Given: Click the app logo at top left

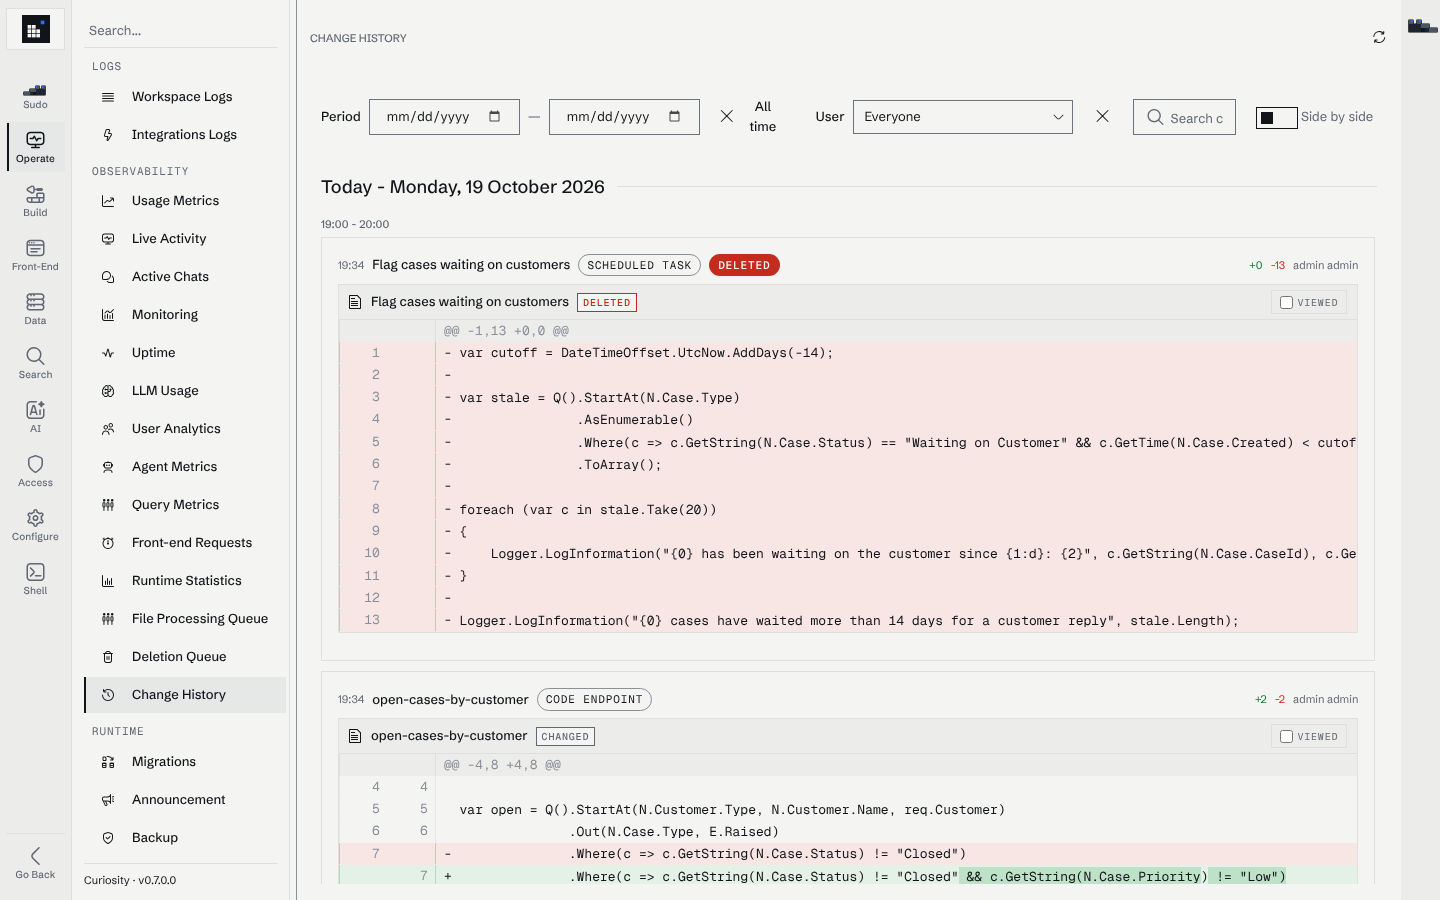Looking at the screenshot, I should (35, 30).
